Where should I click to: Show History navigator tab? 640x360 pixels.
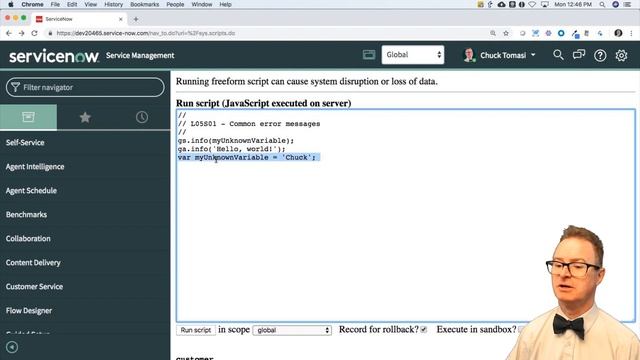[142, 118]
